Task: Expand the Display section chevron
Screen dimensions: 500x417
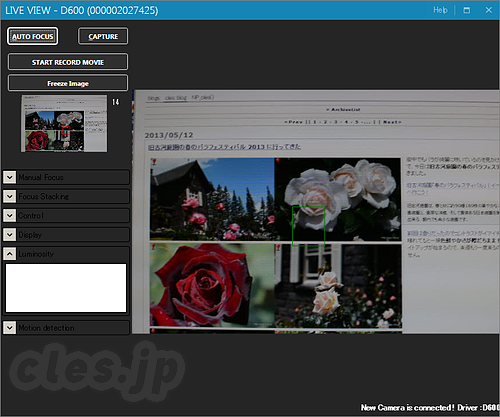Action: pos(10,235)
